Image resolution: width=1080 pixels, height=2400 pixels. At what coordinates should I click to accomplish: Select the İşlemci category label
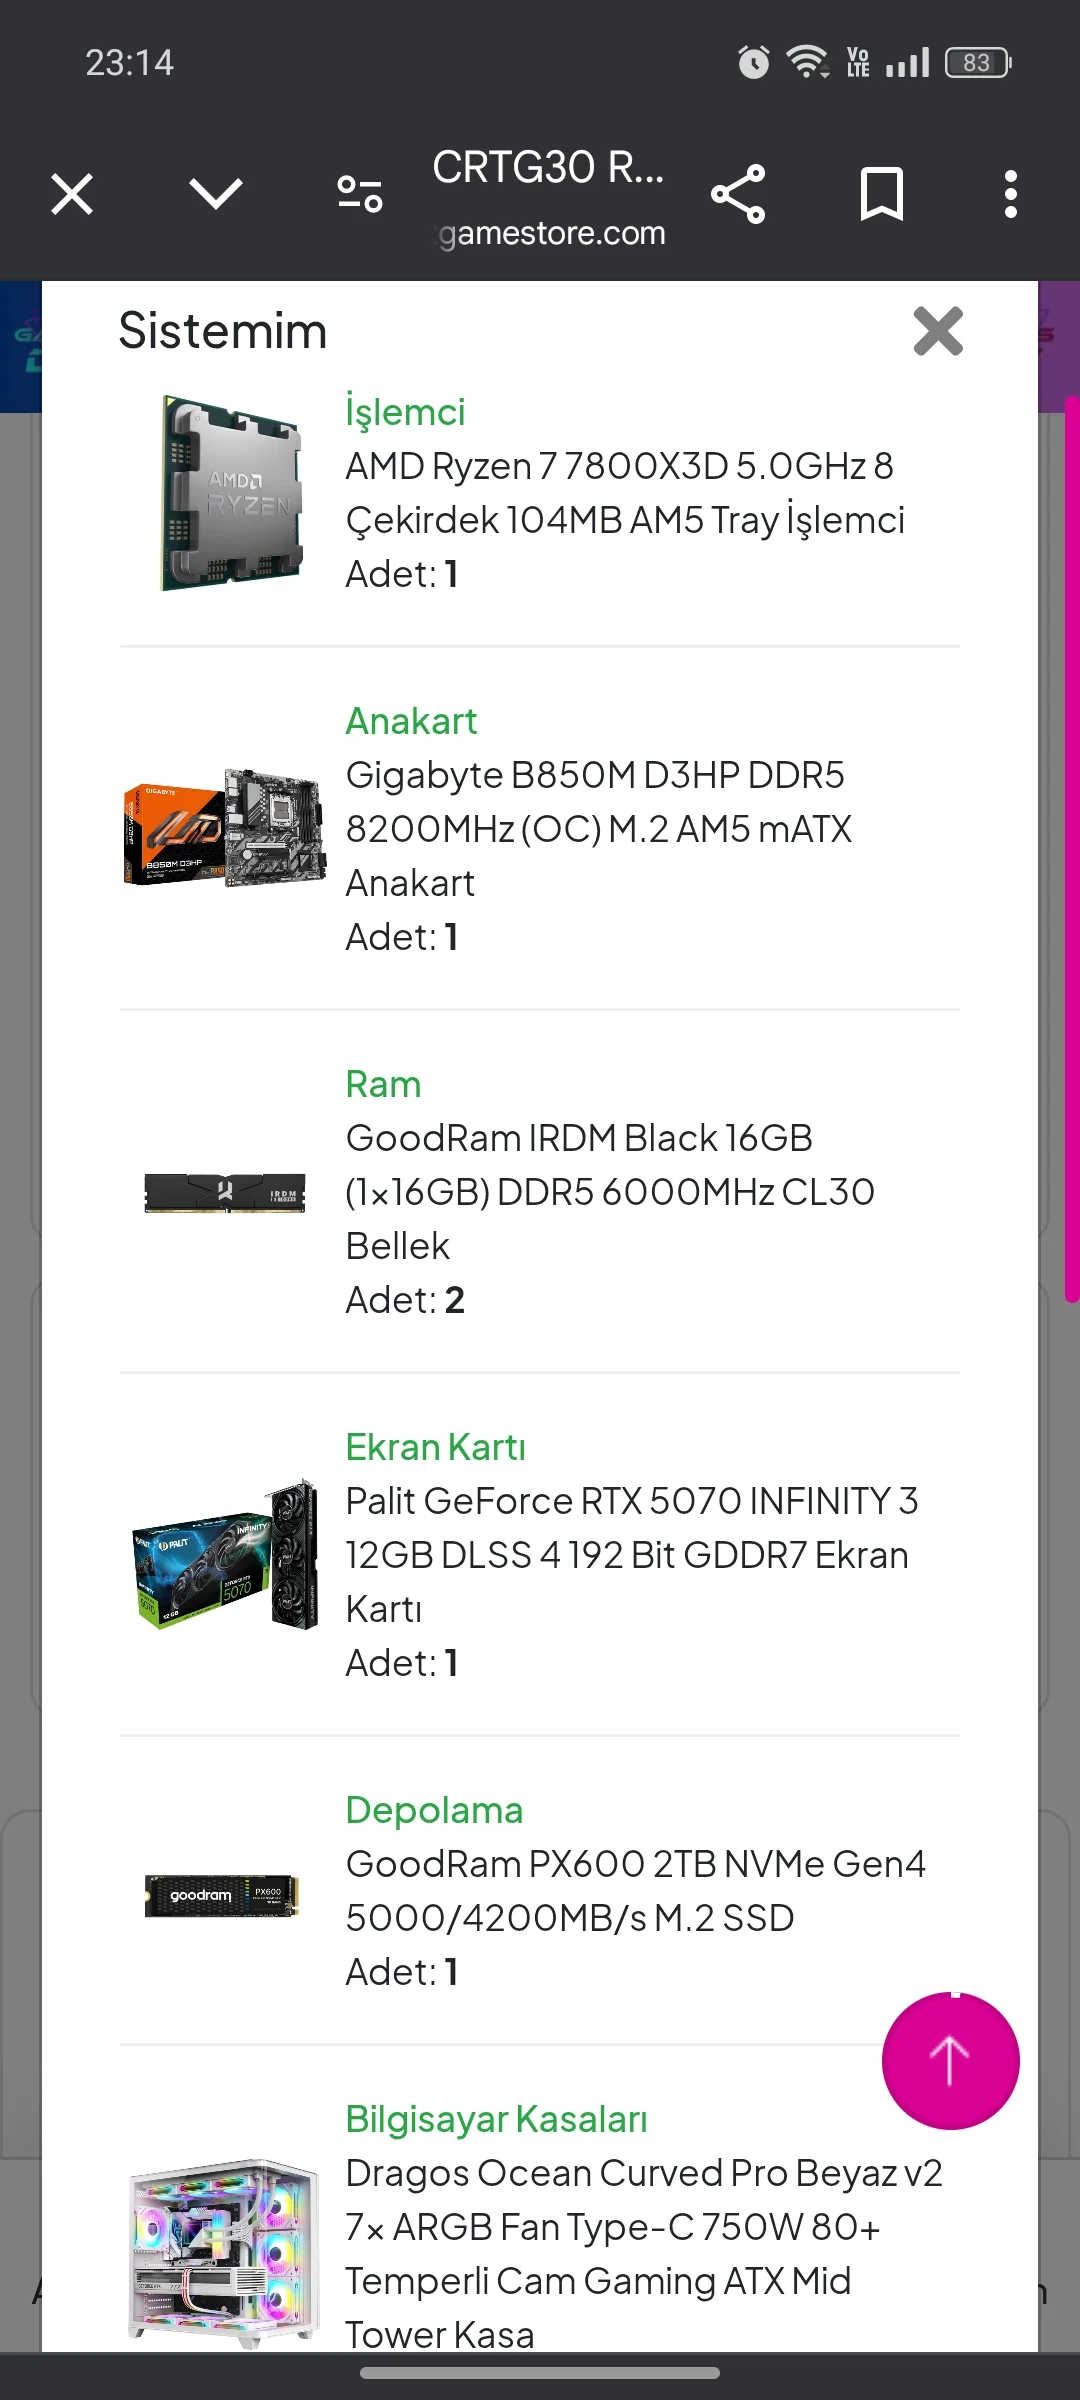tap(405, 412)
